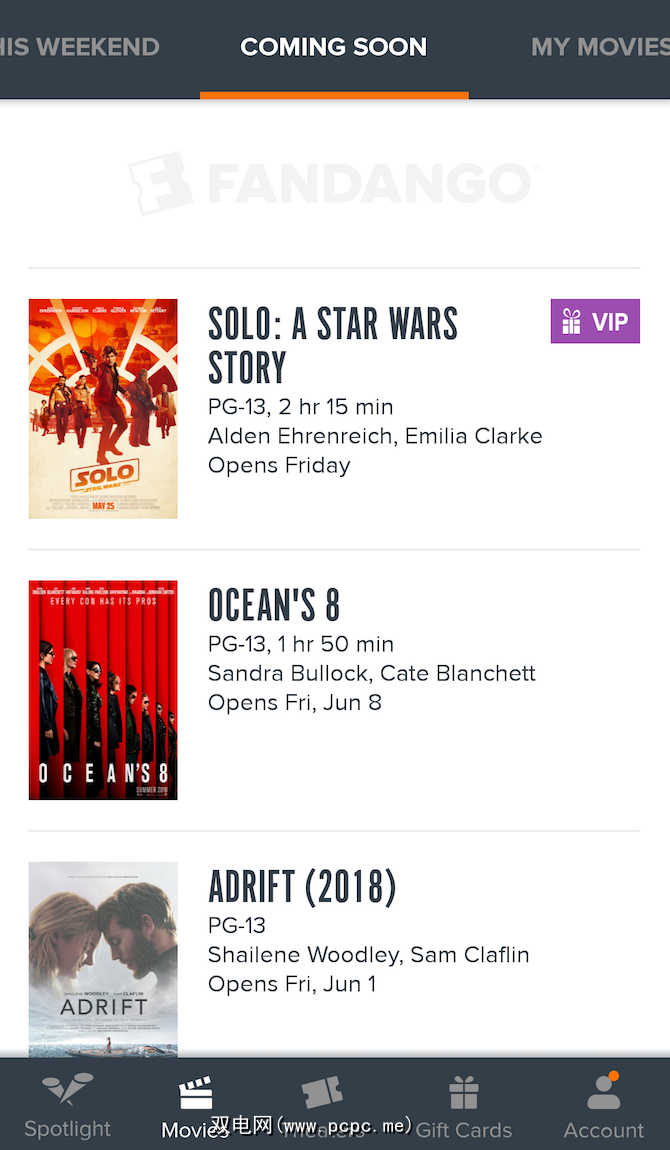This screenshot has width=670, height=1150.
Task: Open the Gift Cards present icon
Action: click(463, 1093)
